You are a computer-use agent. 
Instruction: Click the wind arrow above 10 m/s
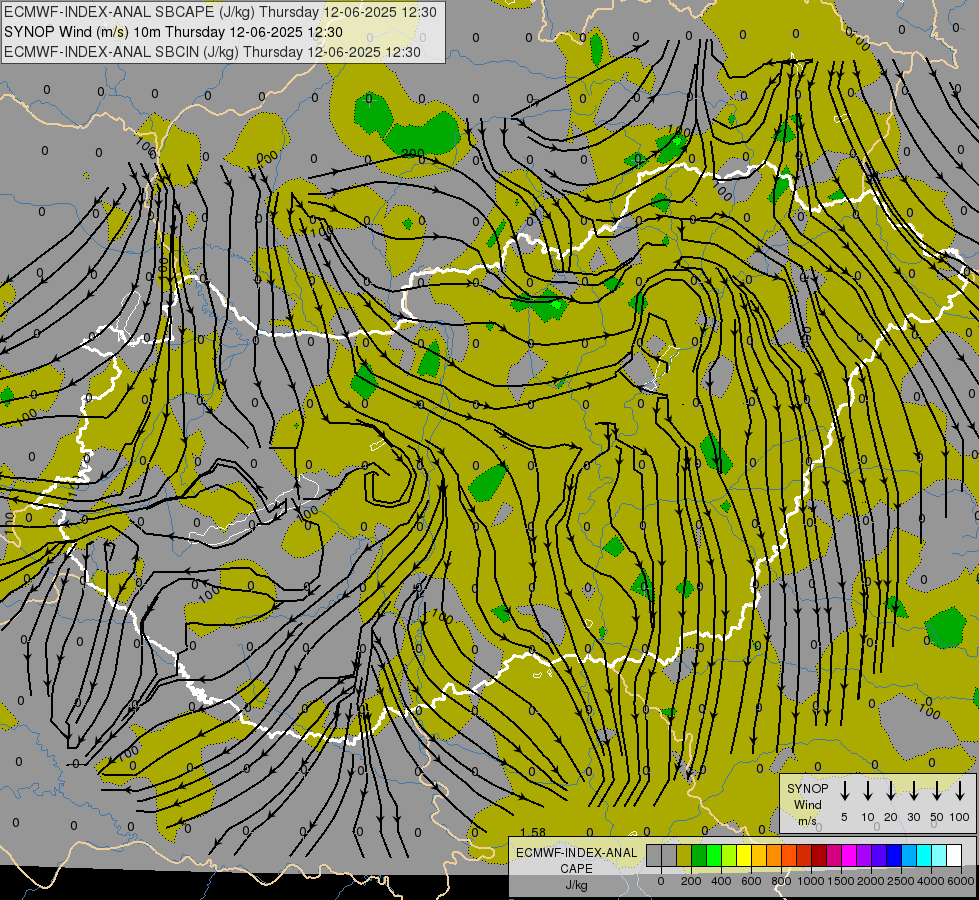coord(868,791)
